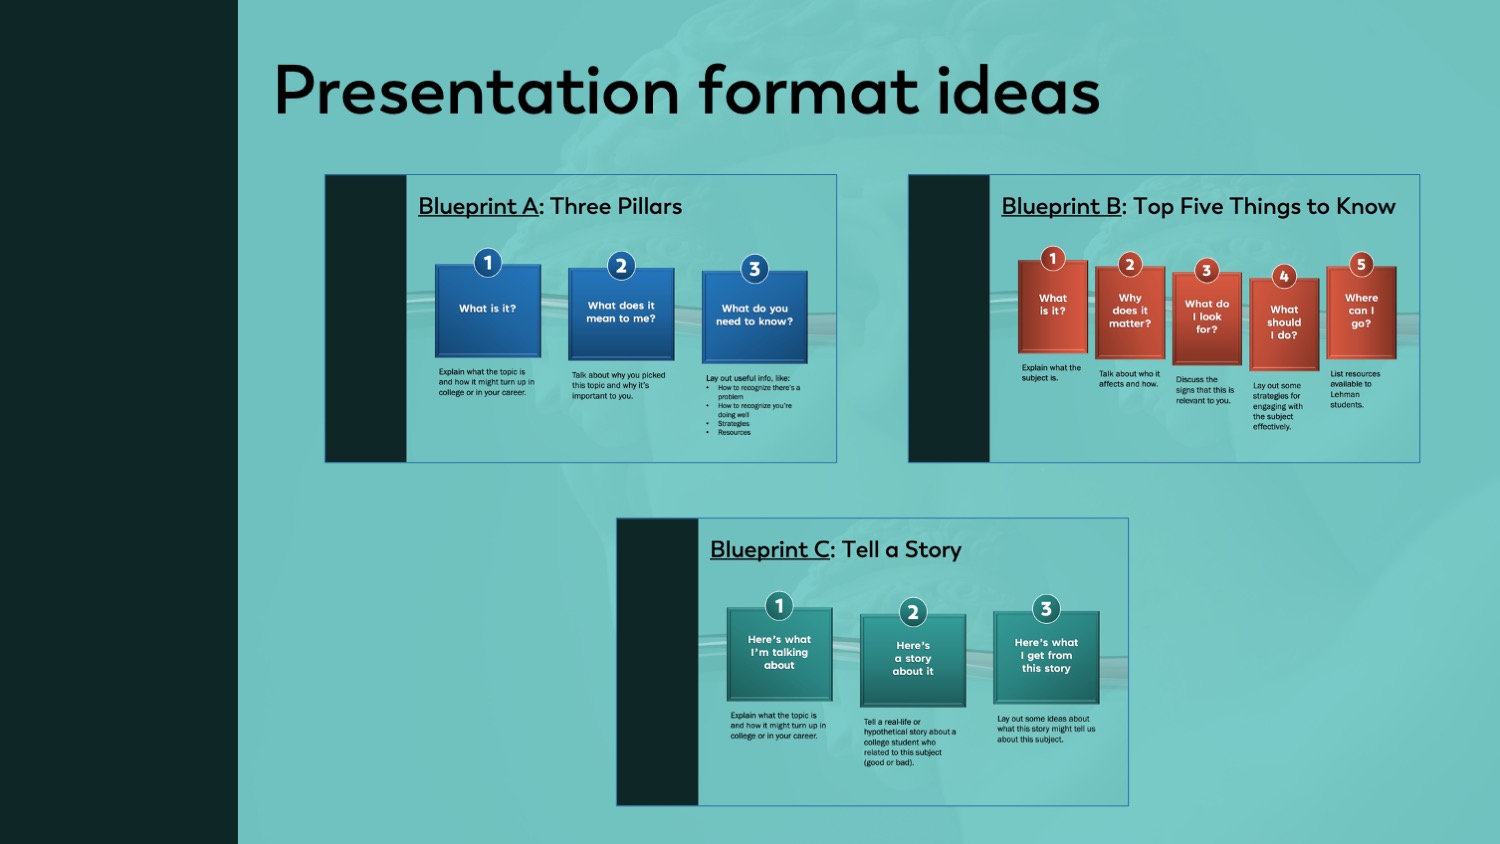1500x844 pixels.
Task: Select the teal "Here's what I get from this story" box
Action: (x=1046, y=660)
